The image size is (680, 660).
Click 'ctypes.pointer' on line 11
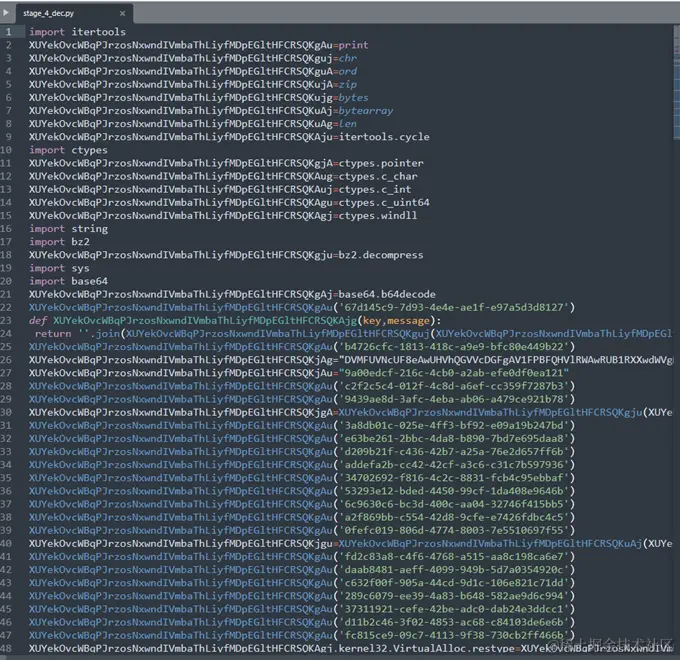(x=381, y=163)
